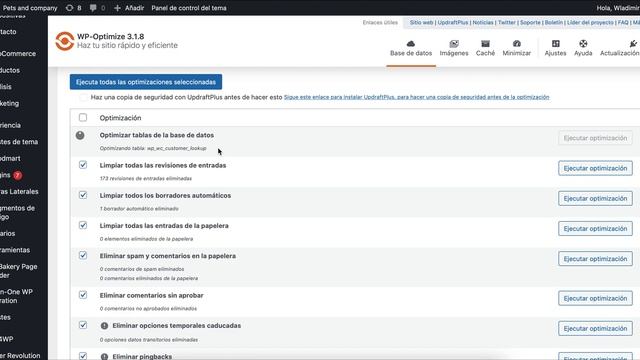Open Barras Laterales in the sidebar
The width and height of the screenshot is (640, 360).
(19, 191)
